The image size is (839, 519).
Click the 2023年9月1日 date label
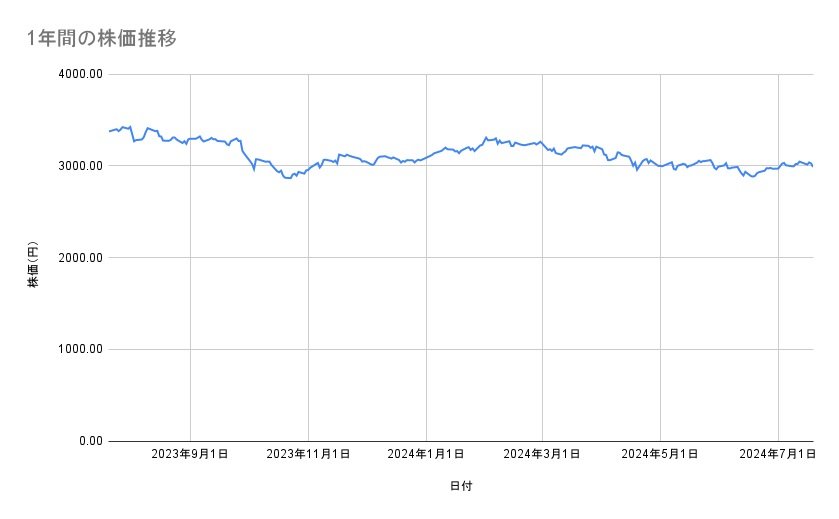[x=190, y=454]
